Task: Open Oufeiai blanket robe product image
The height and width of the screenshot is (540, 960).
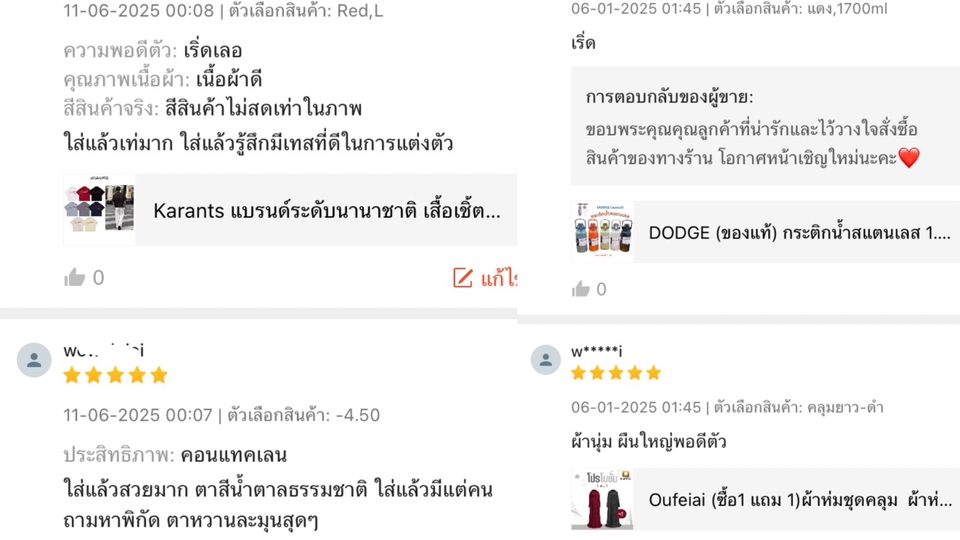Action: click(x=602, y=499)
